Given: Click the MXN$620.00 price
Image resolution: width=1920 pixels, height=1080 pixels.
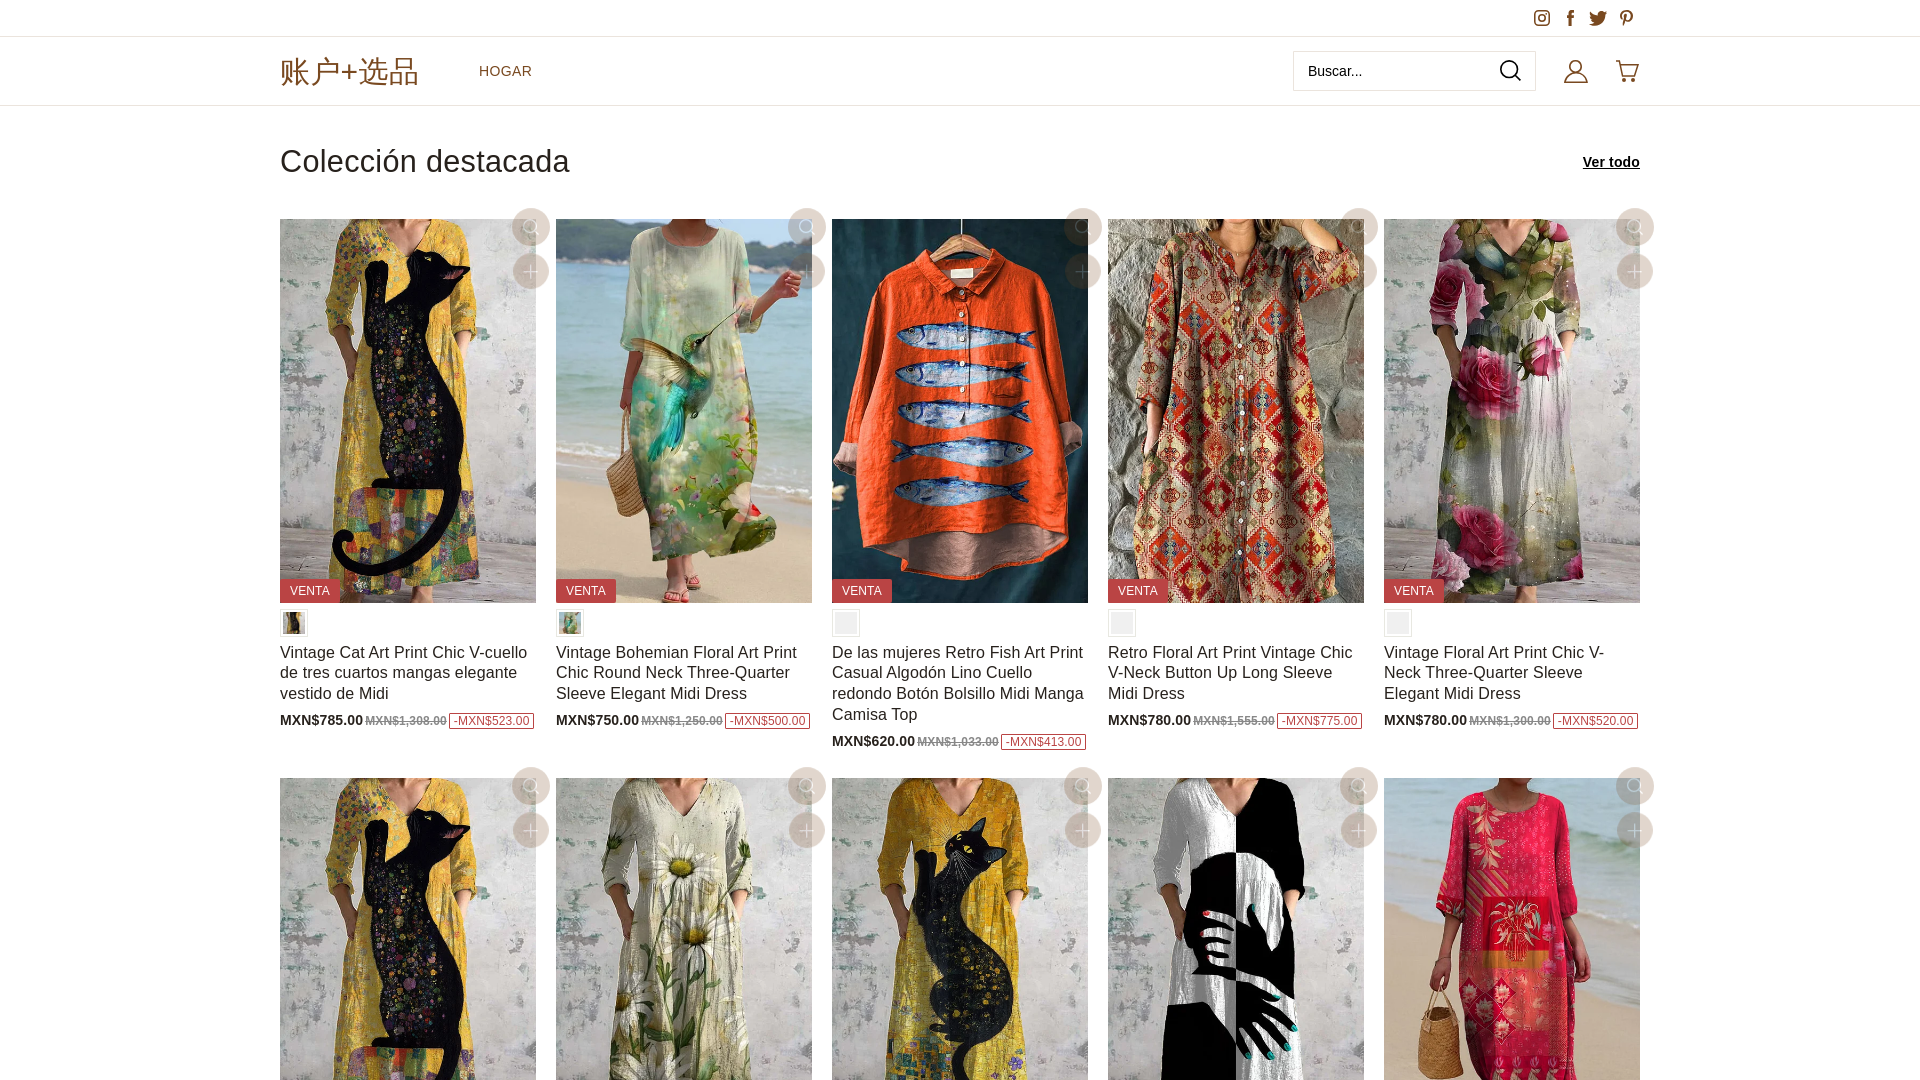Looking at the screenshot, I should pos(873,741).
